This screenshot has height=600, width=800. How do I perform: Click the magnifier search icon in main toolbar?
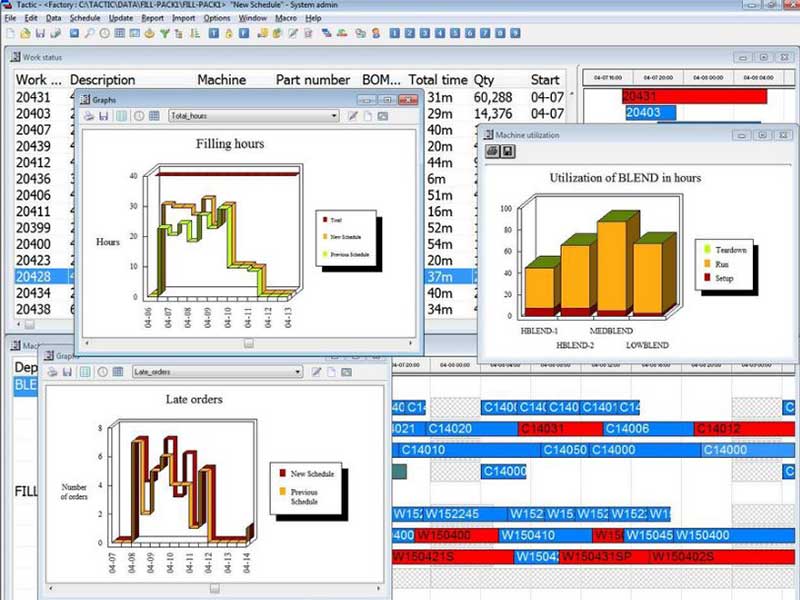[90, 37]
